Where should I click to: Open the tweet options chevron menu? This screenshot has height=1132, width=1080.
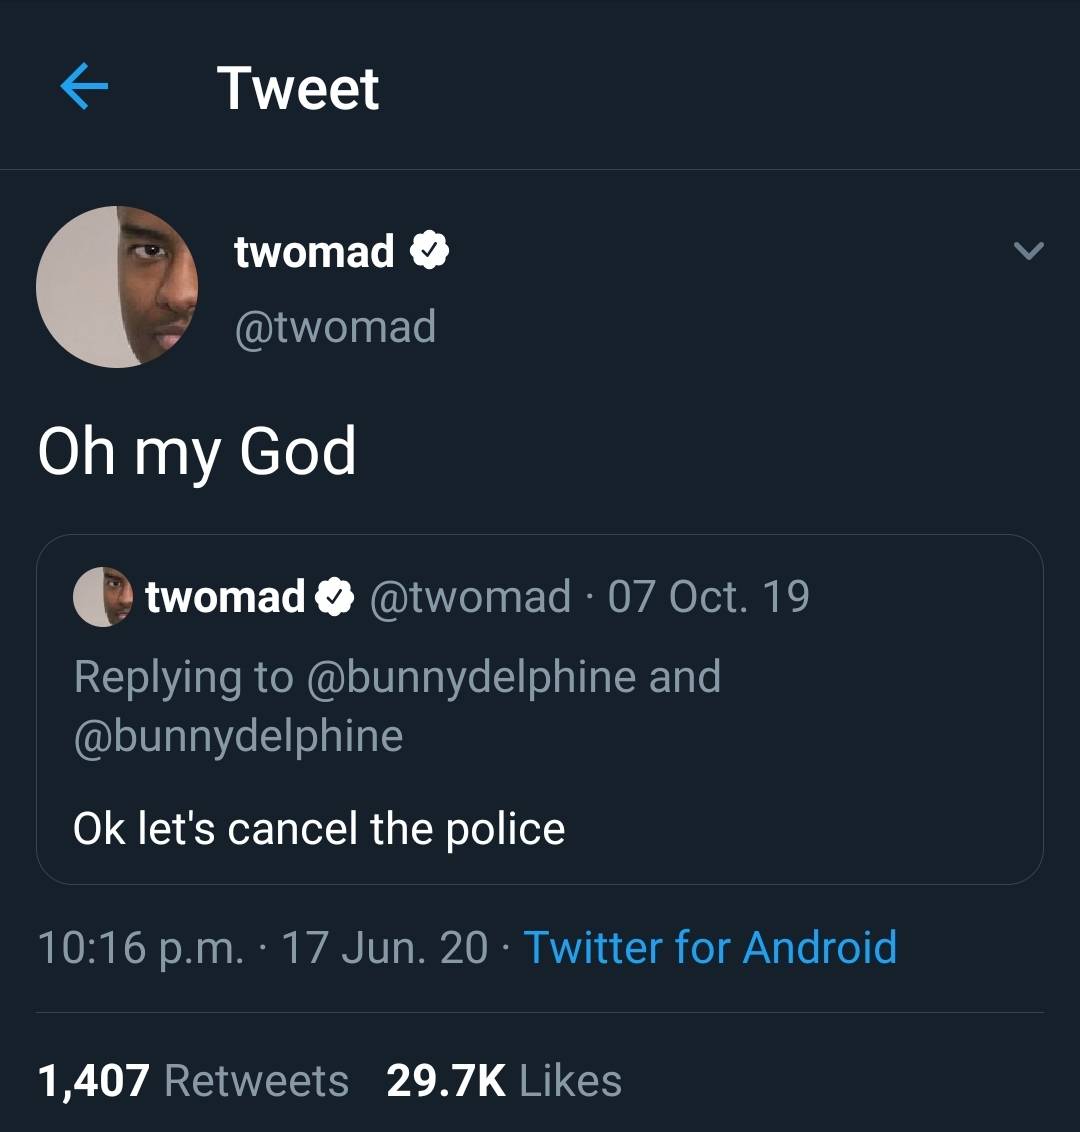point(1028,251)
